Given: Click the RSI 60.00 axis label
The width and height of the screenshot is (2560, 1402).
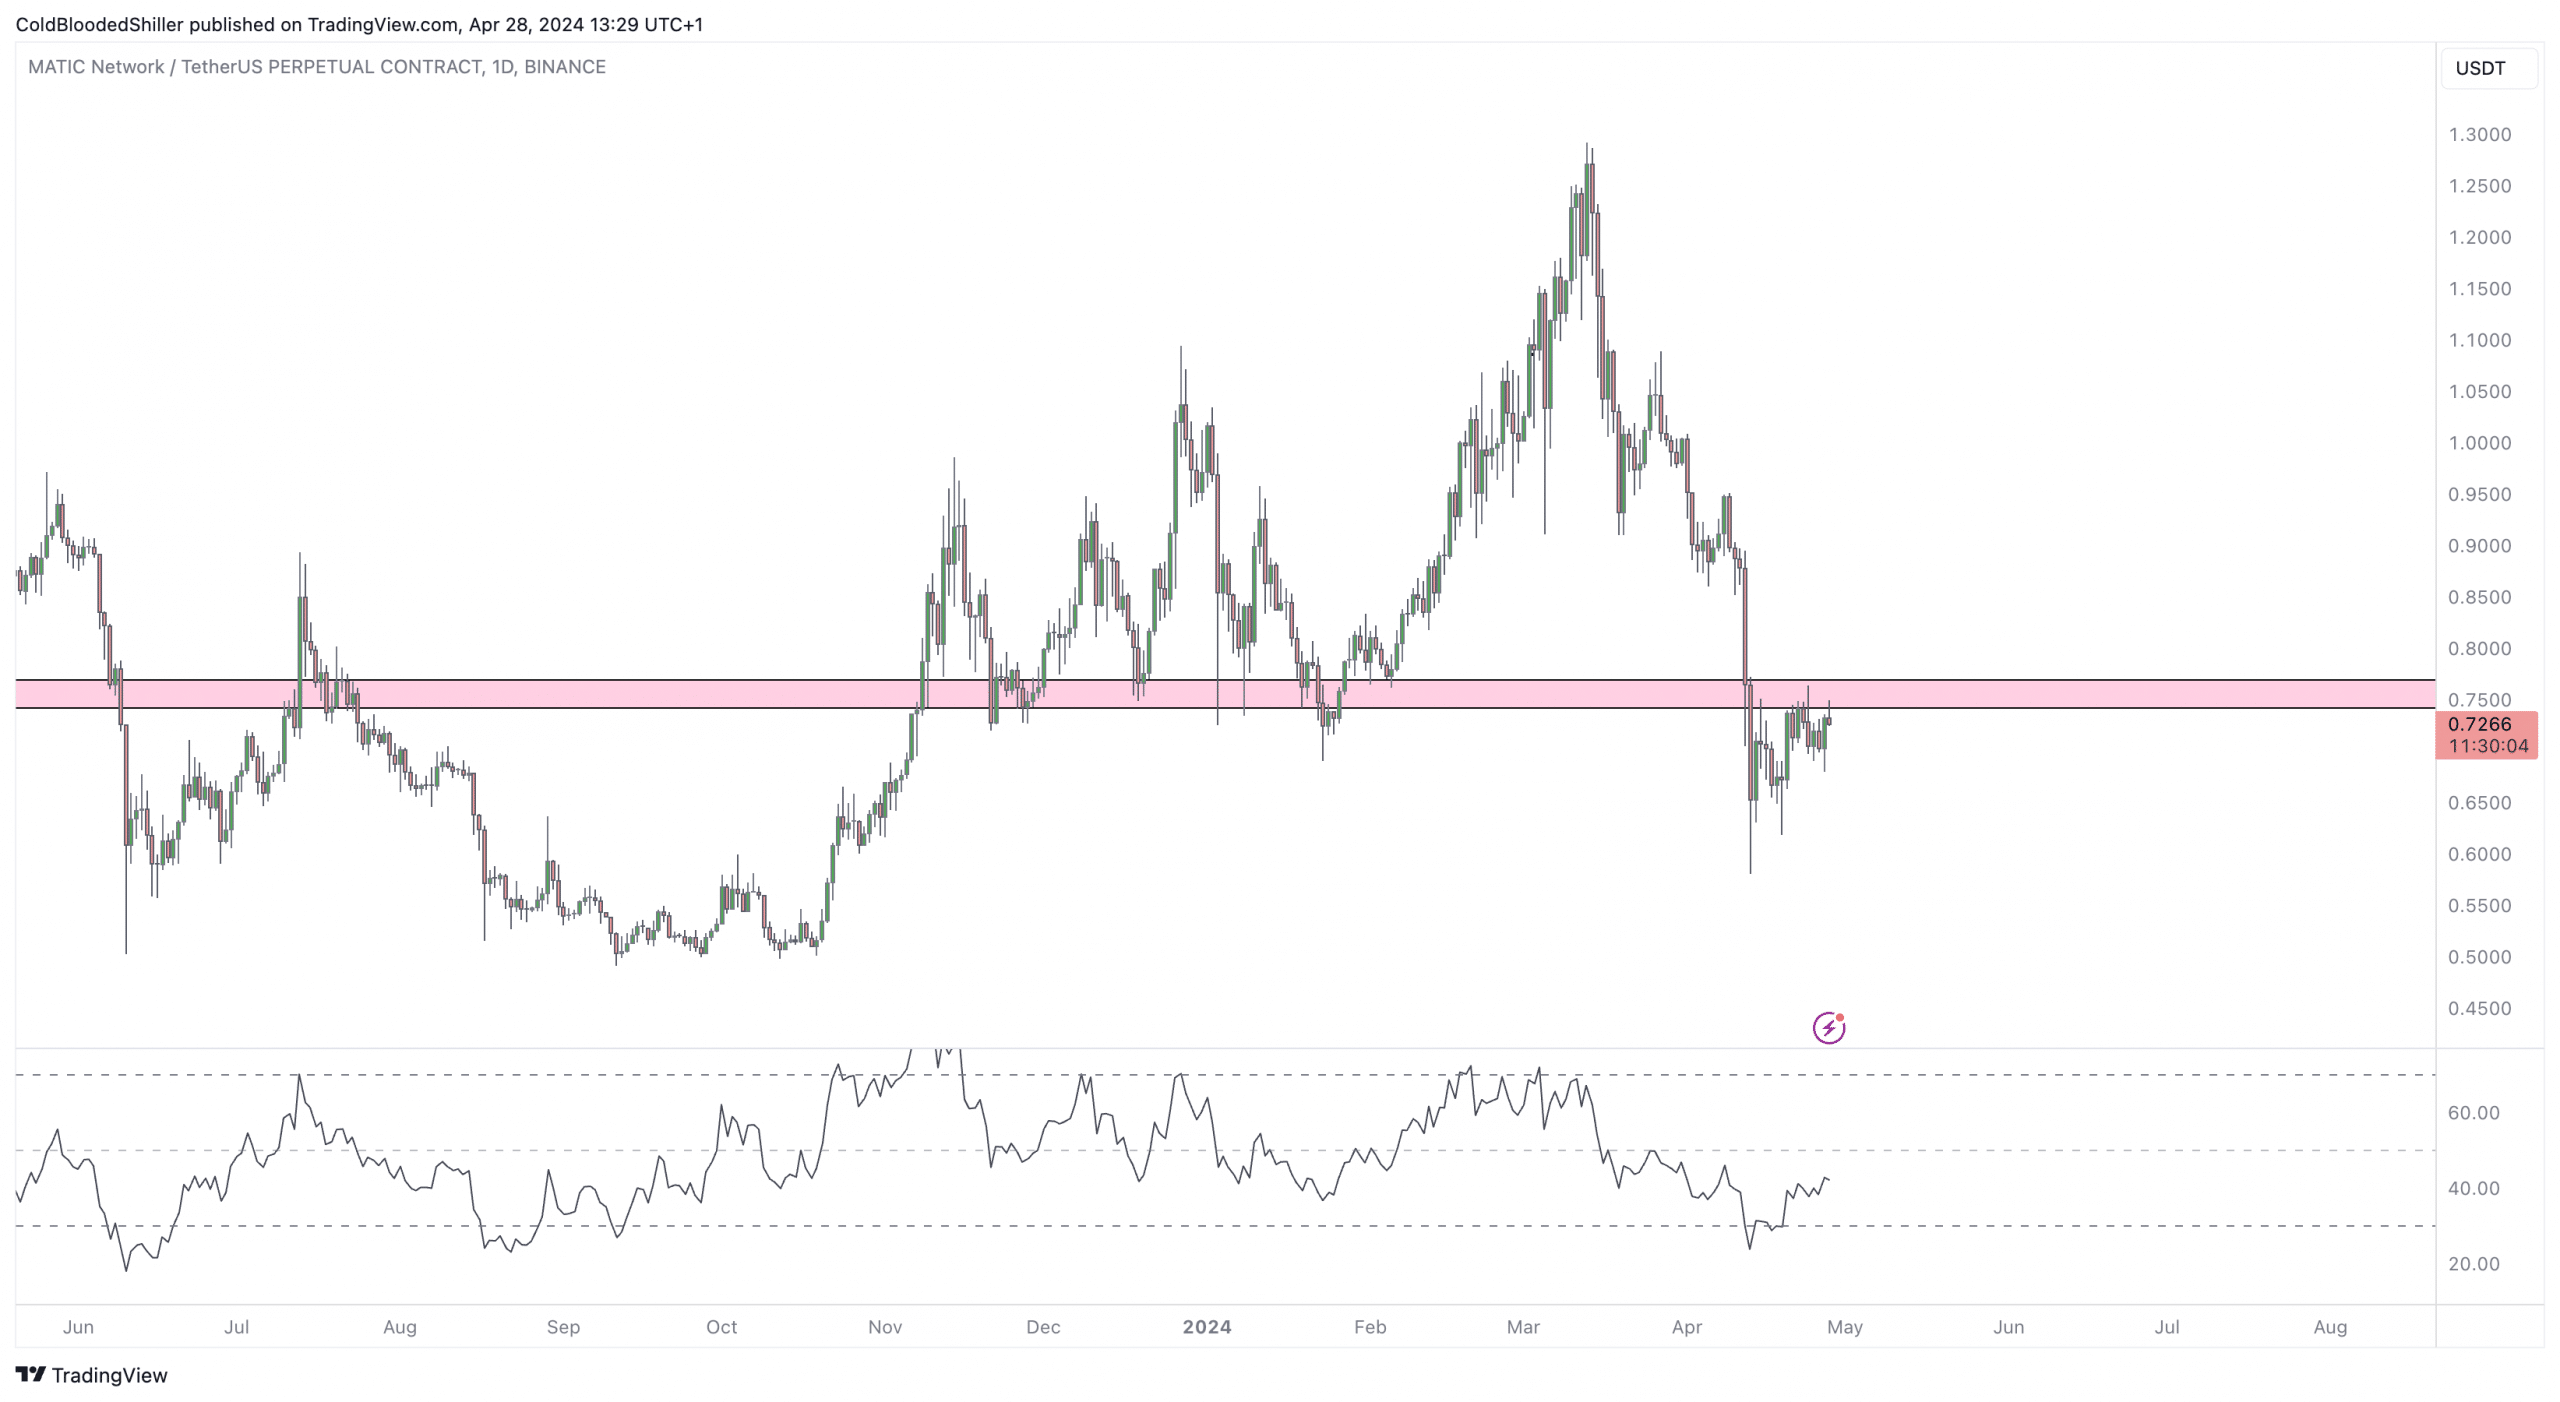Looking at the screenshot, I should (2473, 1113).
